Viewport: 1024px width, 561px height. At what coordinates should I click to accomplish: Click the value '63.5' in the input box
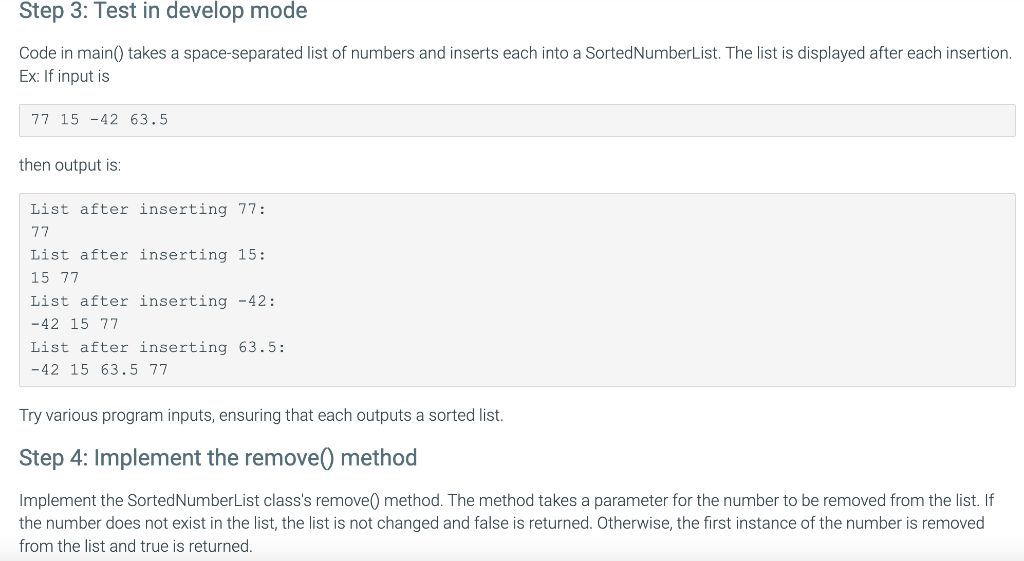[149, 120]
